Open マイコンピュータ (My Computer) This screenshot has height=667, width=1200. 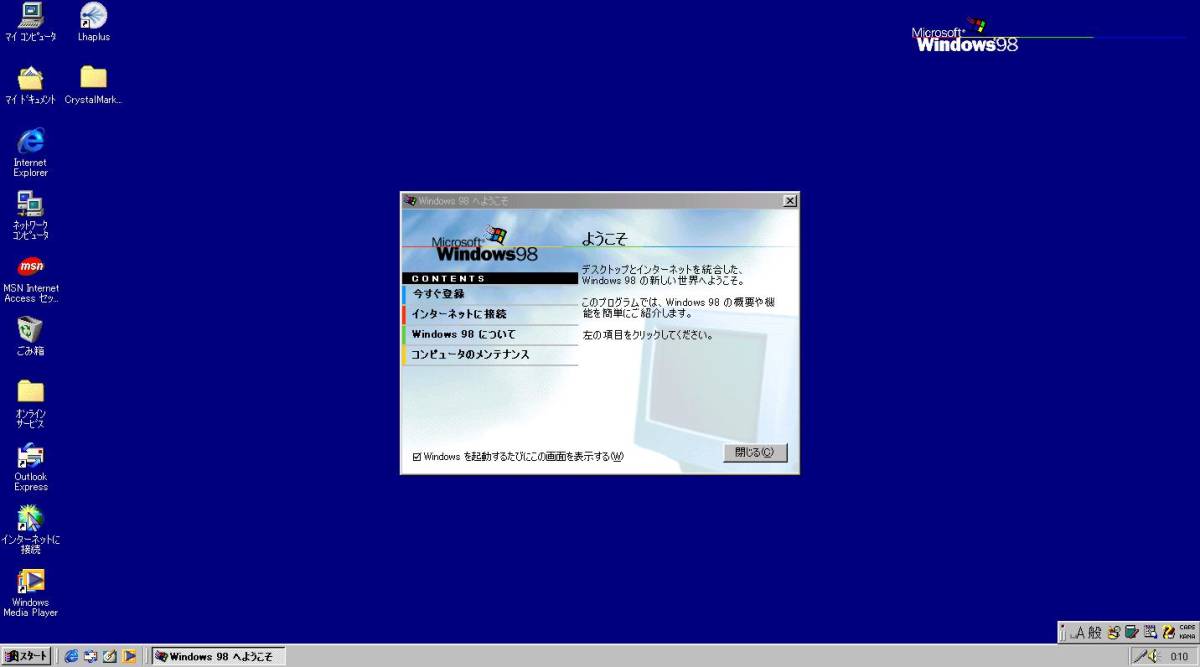[x=30, y=14]
